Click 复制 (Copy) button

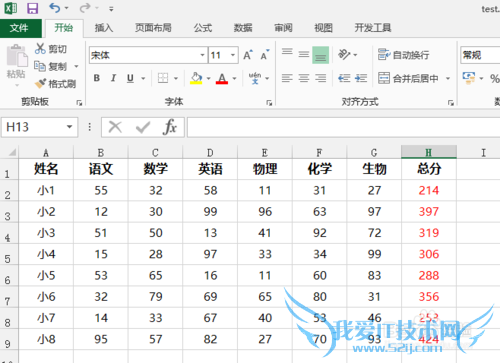tap(51, 66)
